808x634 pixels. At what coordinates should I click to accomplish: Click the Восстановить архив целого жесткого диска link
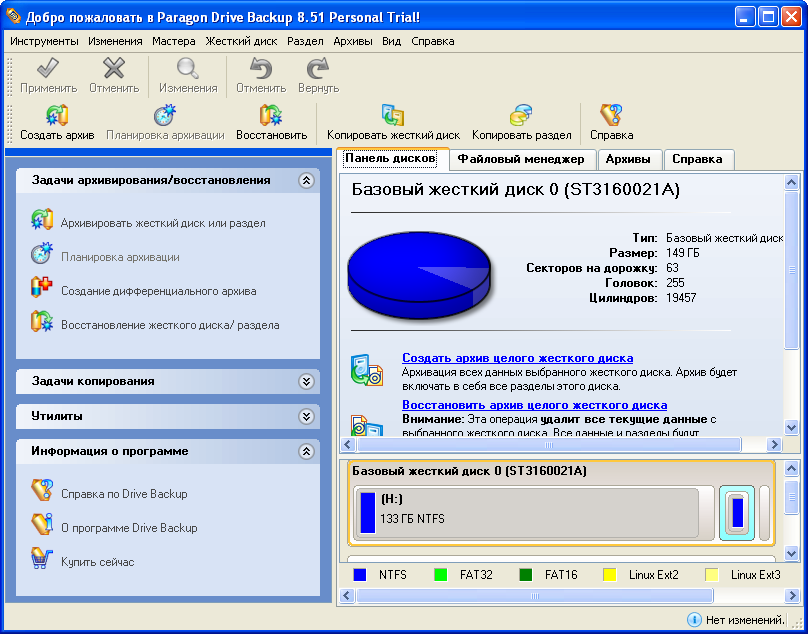[x=534, y=405]
